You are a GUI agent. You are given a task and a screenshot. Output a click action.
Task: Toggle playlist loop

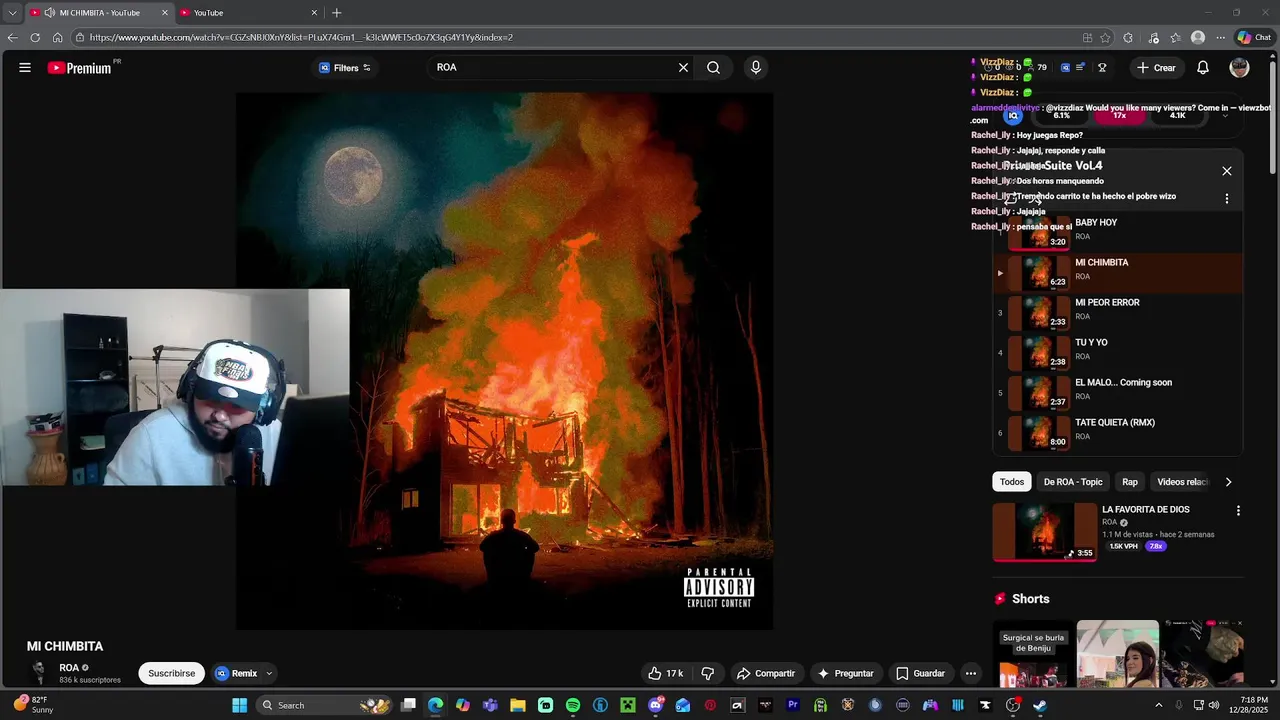pyautogui.click(x=1010, y=198)
